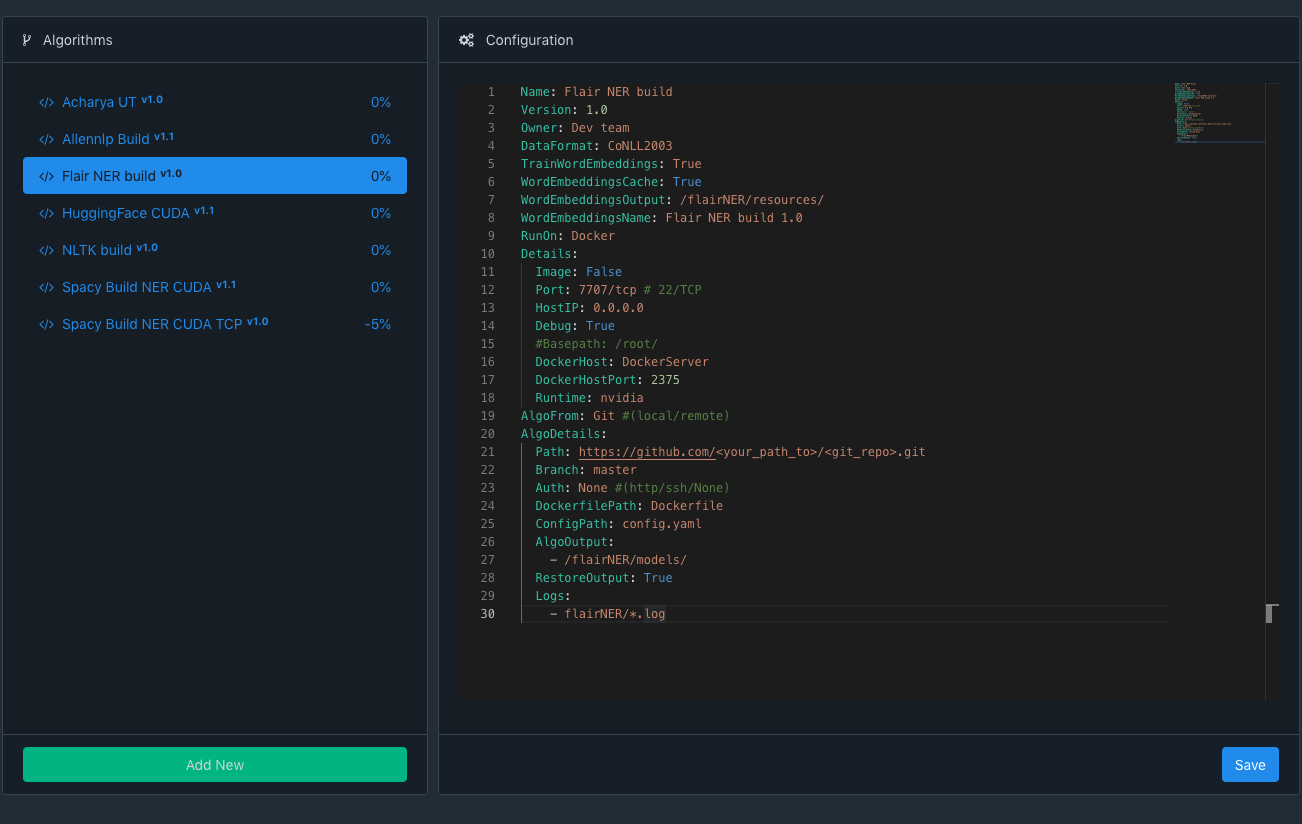Select the HuggingFace CUDA algorithm name

tap(125, 214)
